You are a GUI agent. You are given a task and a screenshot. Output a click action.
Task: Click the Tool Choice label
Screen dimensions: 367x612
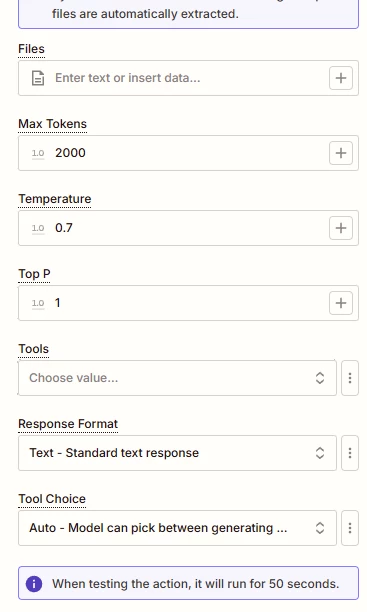[52, 499]
